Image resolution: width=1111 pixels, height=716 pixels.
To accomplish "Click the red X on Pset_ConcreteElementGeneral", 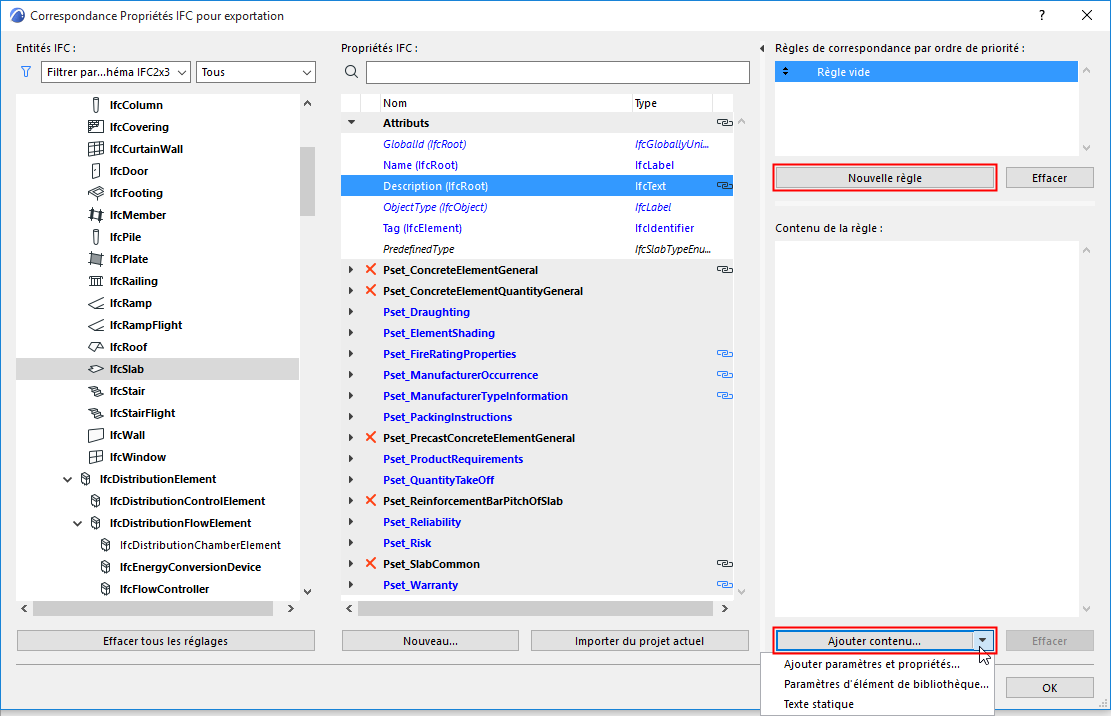I will coord(371,269).
